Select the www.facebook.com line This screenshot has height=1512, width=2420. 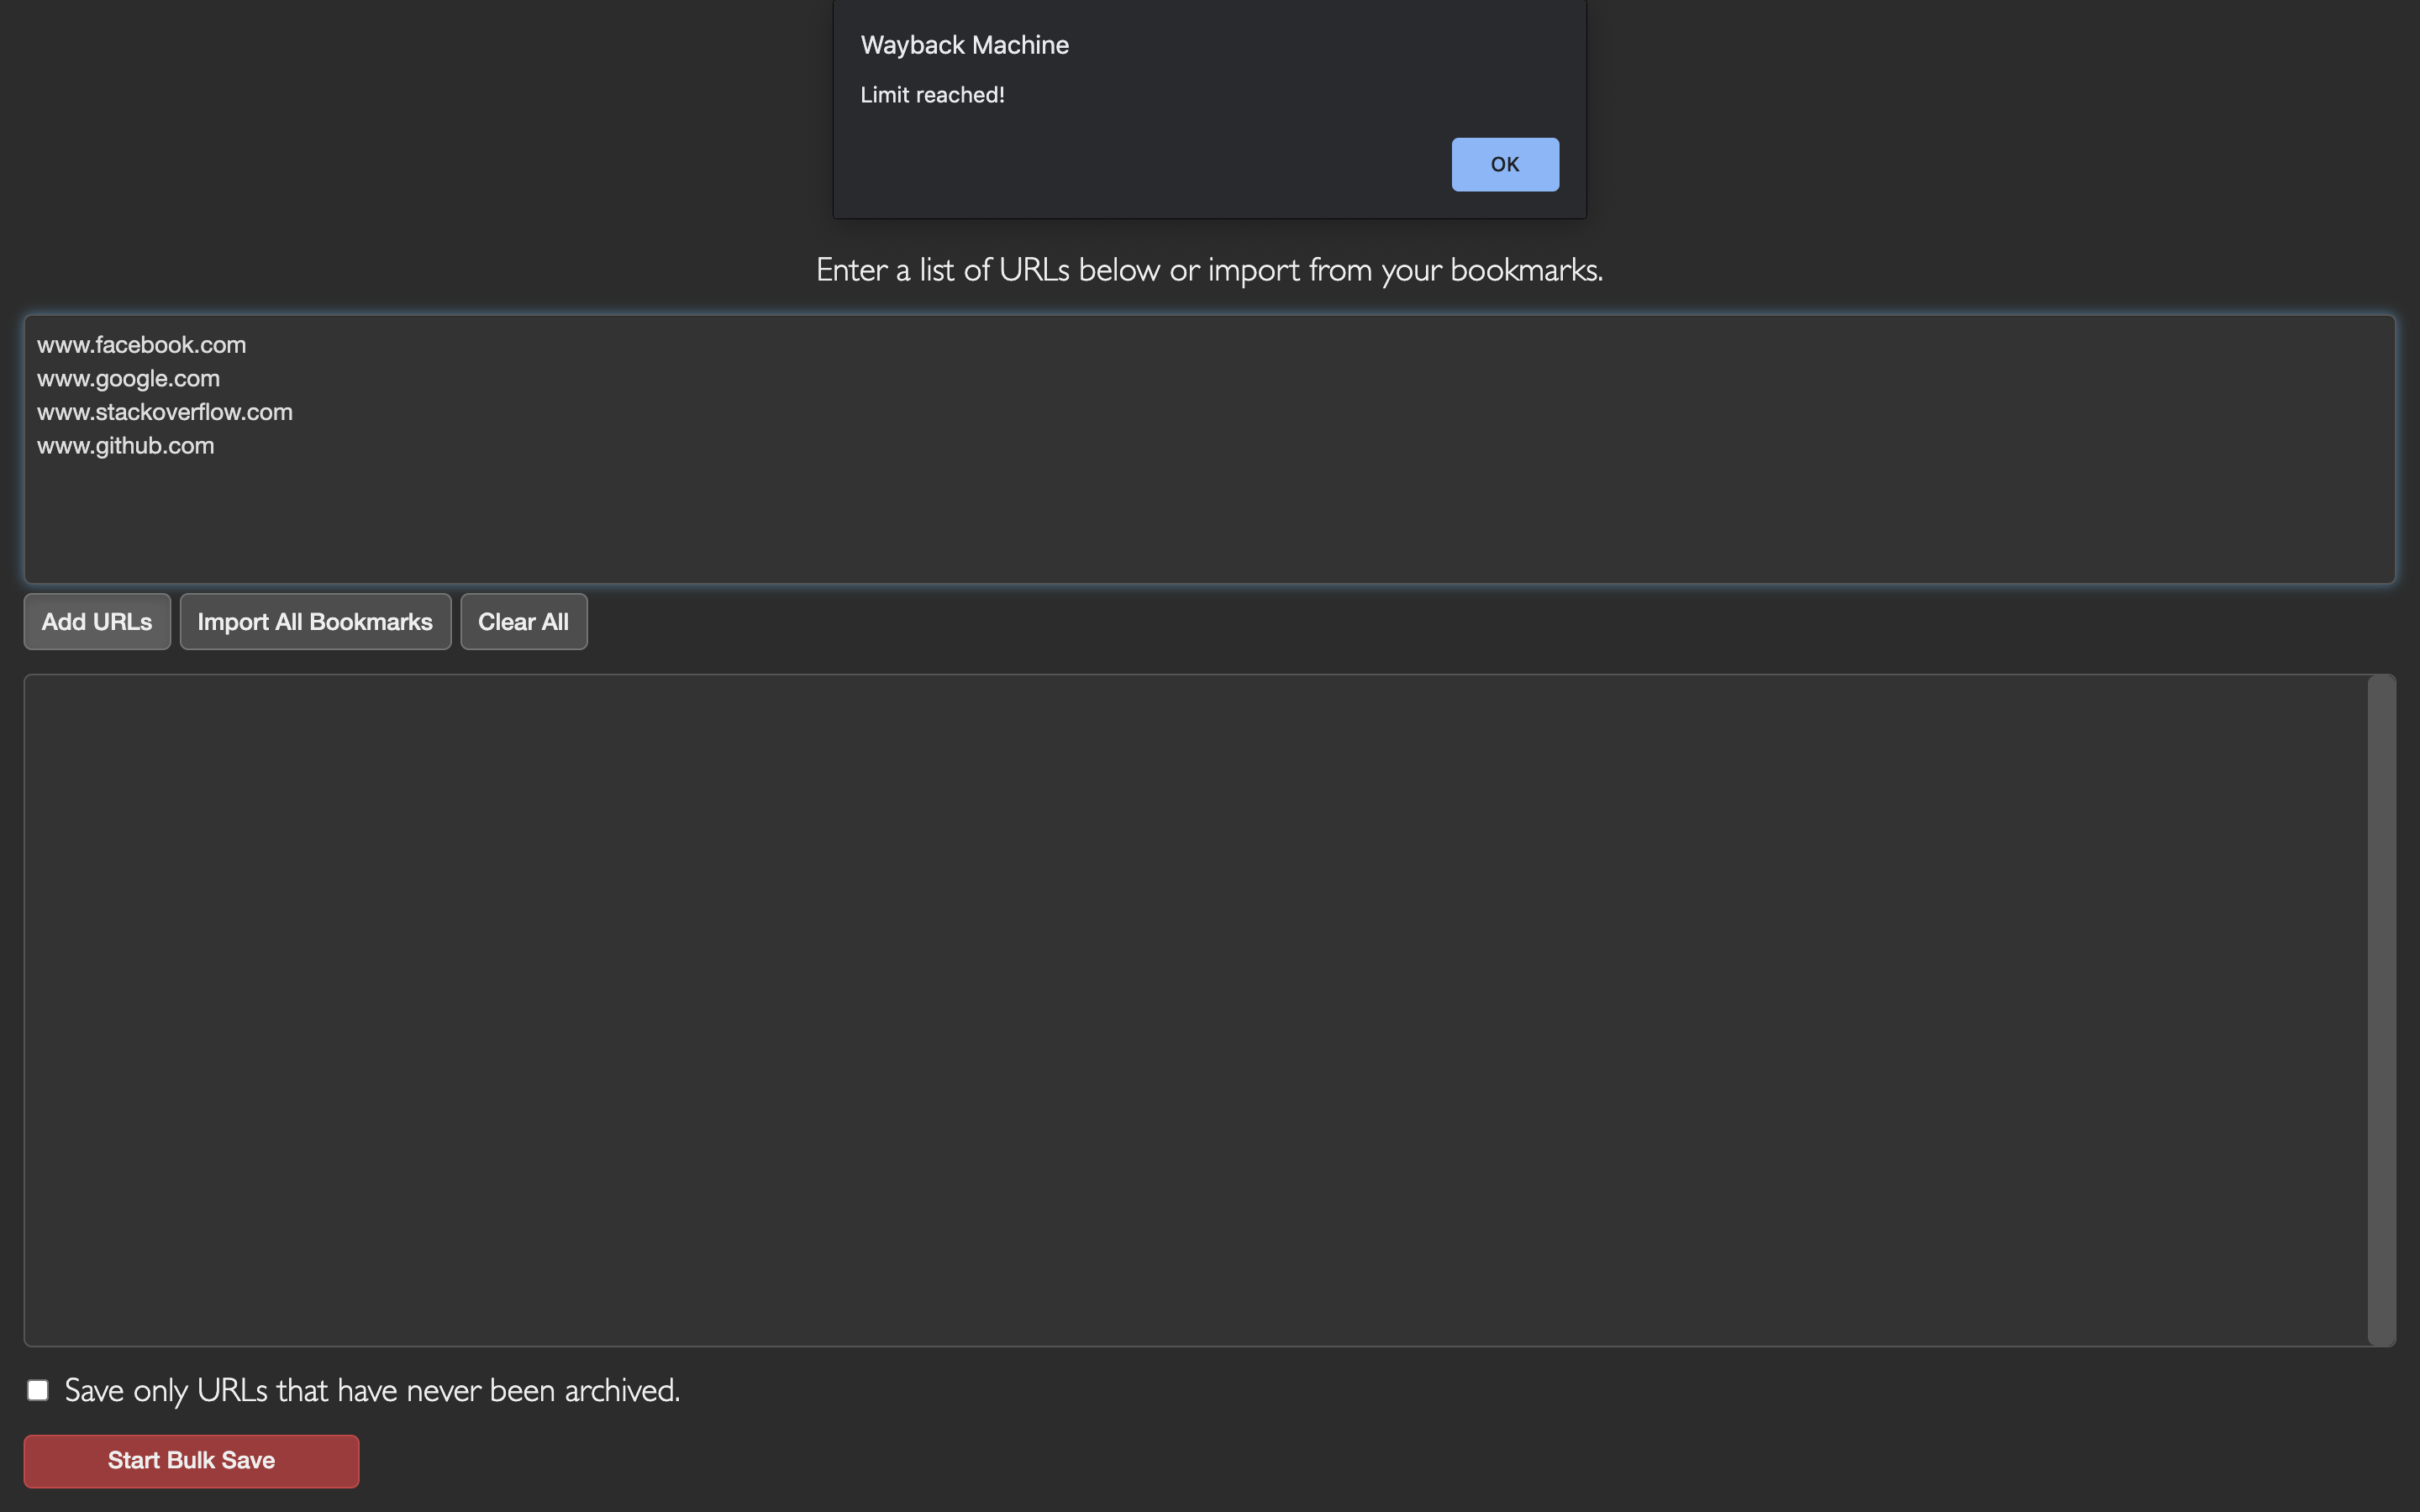coord(141,344)
